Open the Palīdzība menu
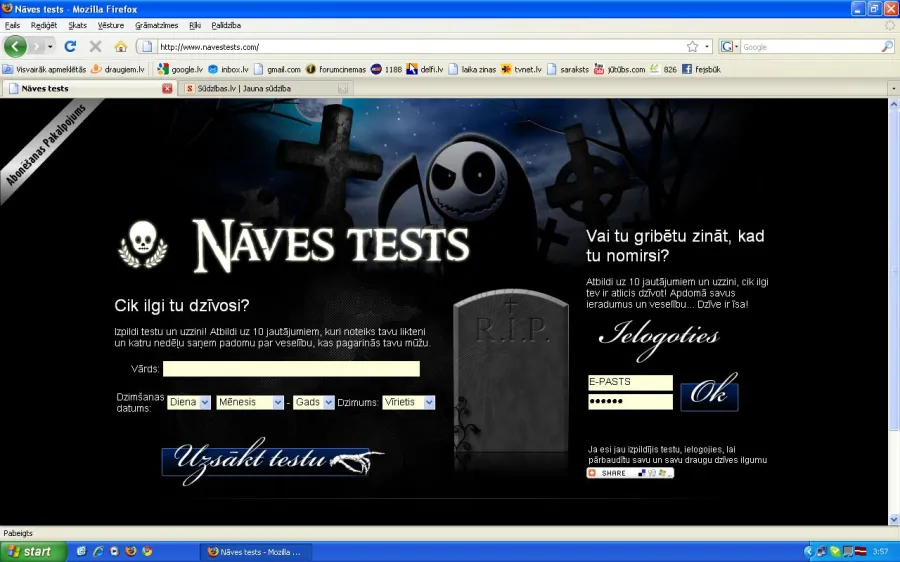The width and height of the screenshot is (900, 562). click(226, 25)
